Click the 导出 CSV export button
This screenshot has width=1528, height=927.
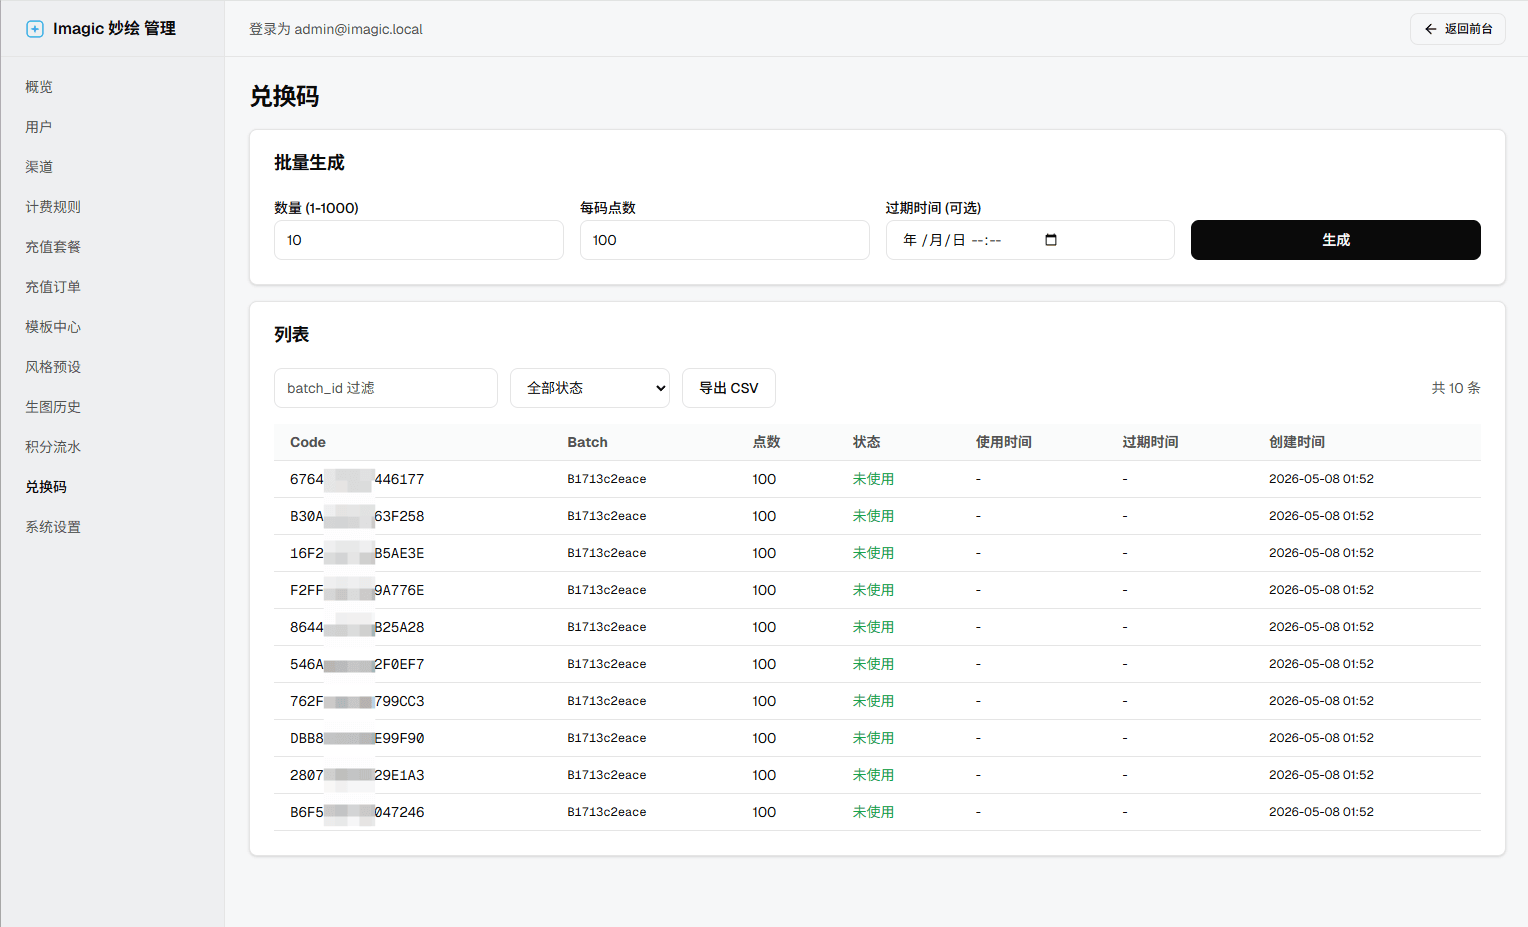tap(729, 388)
